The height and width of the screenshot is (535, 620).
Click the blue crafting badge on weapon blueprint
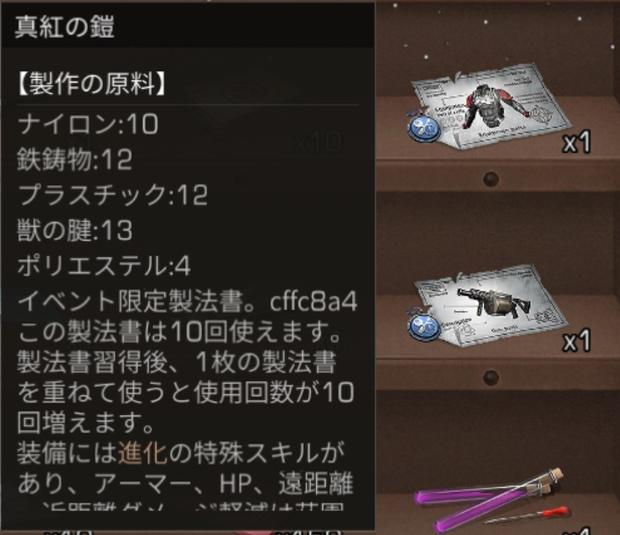[424, 325]
